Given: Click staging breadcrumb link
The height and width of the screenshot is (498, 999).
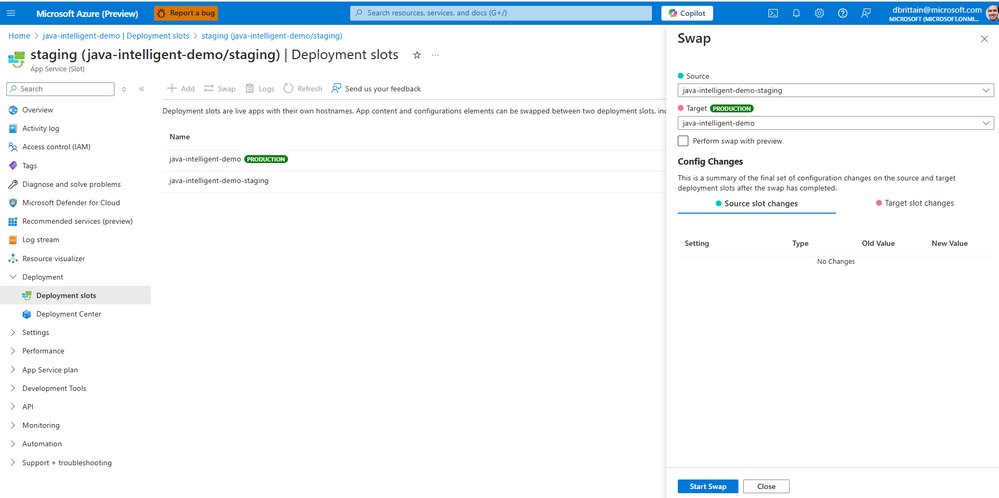Looking at the screenshot, I should tap(272, 36).
